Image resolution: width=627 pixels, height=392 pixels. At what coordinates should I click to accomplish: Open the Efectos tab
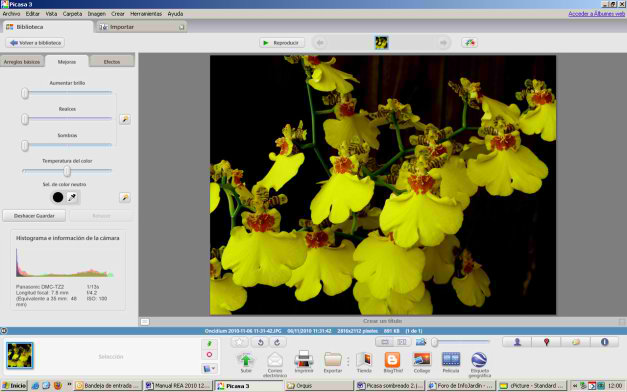[112, 62]
